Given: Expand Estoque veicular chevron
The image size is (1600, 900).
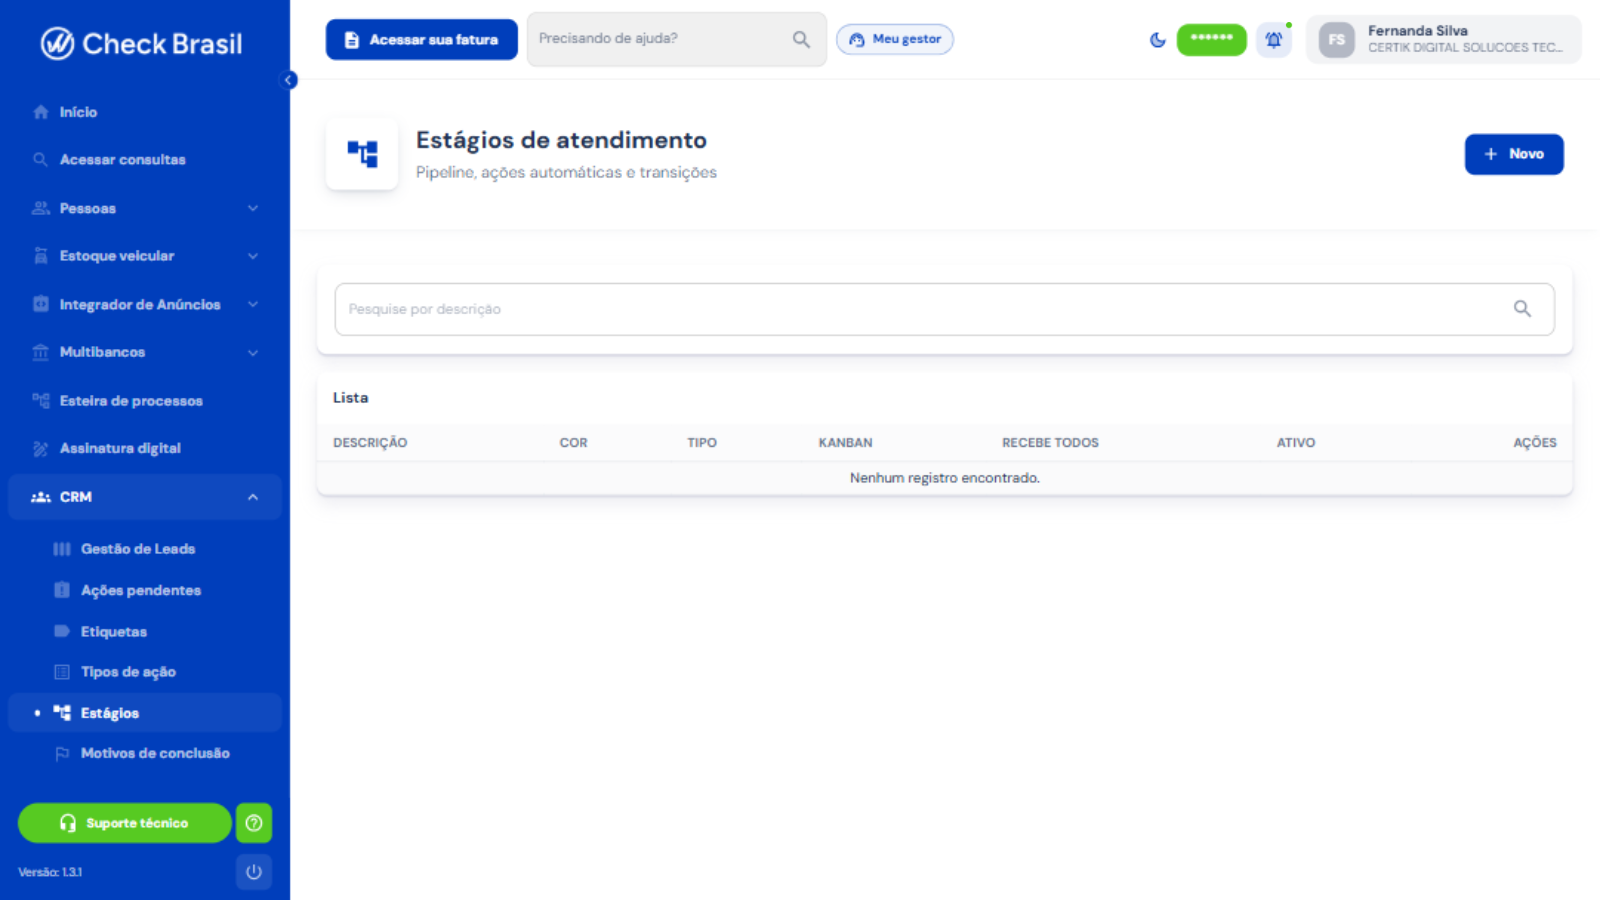Looking at the screenshot, I should click(253, 256).
